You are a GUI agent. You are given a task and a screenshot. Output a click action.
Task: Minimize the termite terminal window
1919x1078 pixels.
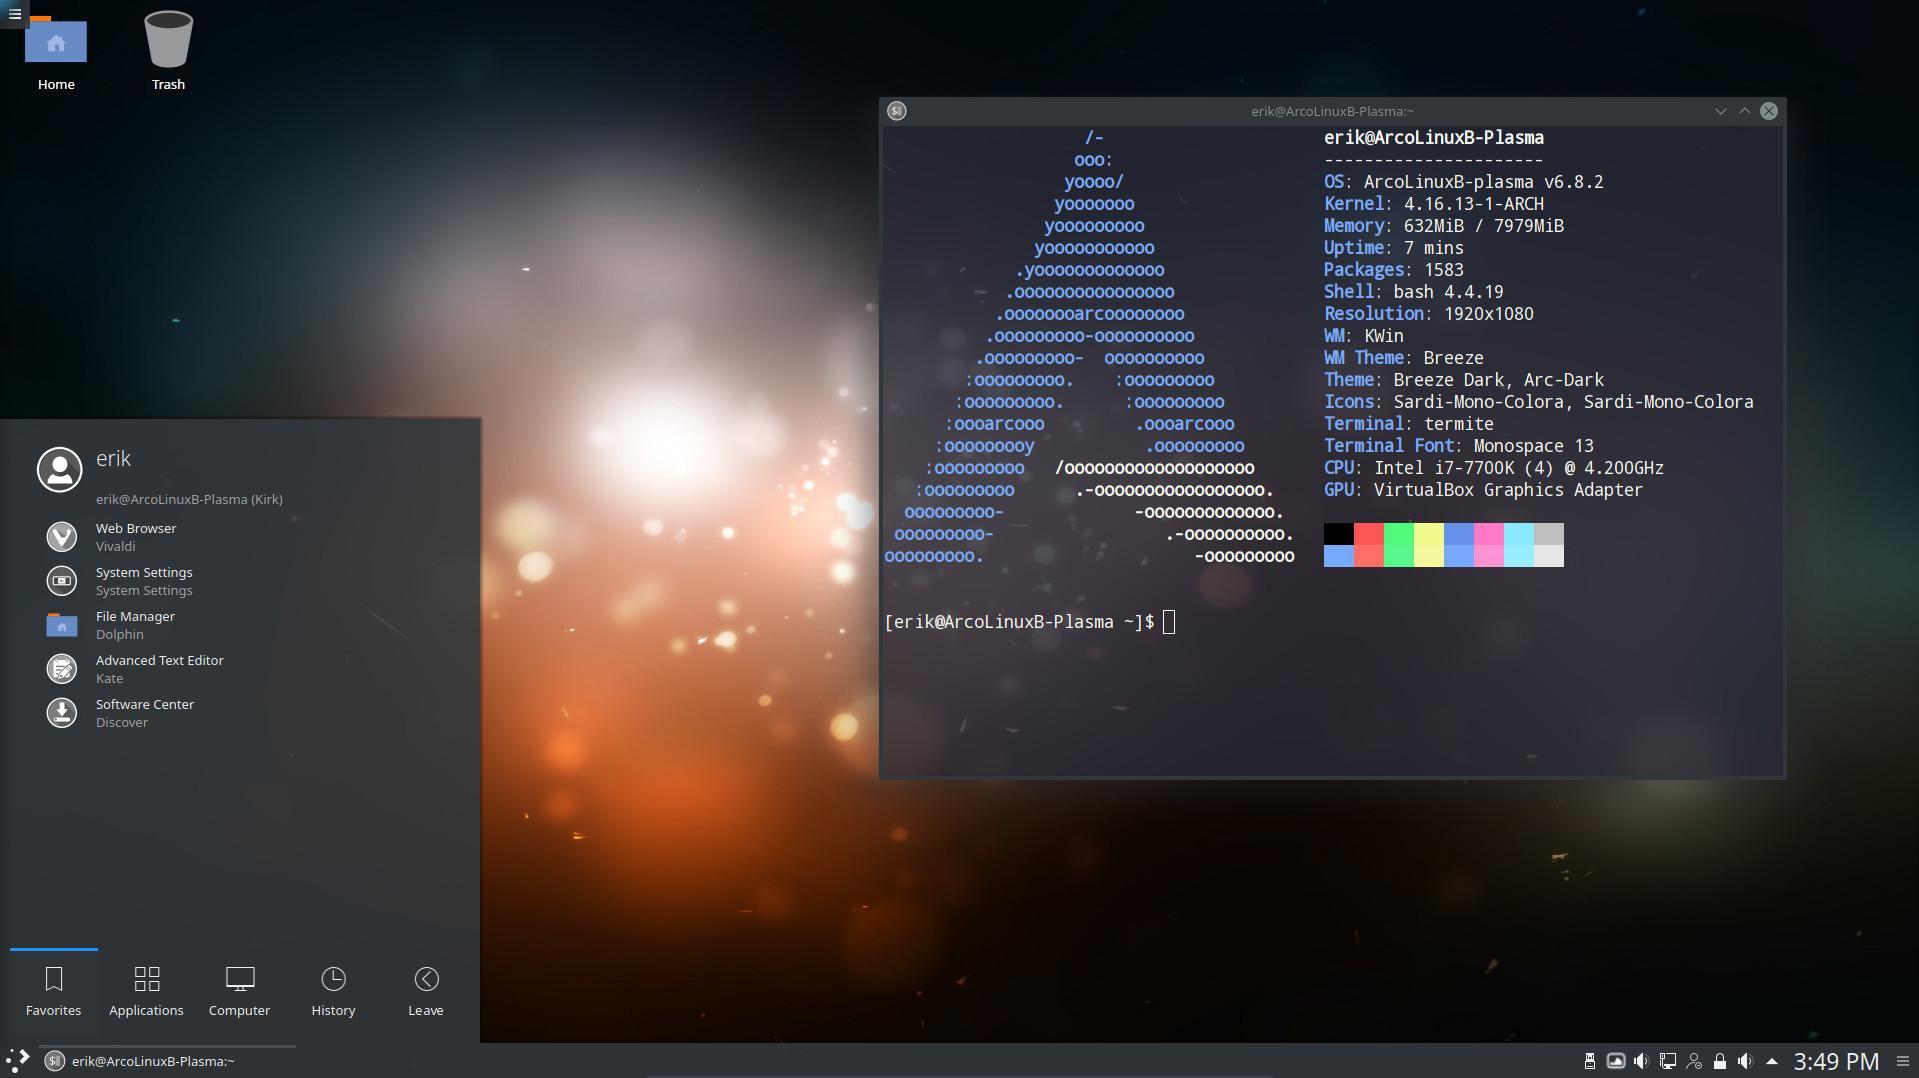point(1721,111)
